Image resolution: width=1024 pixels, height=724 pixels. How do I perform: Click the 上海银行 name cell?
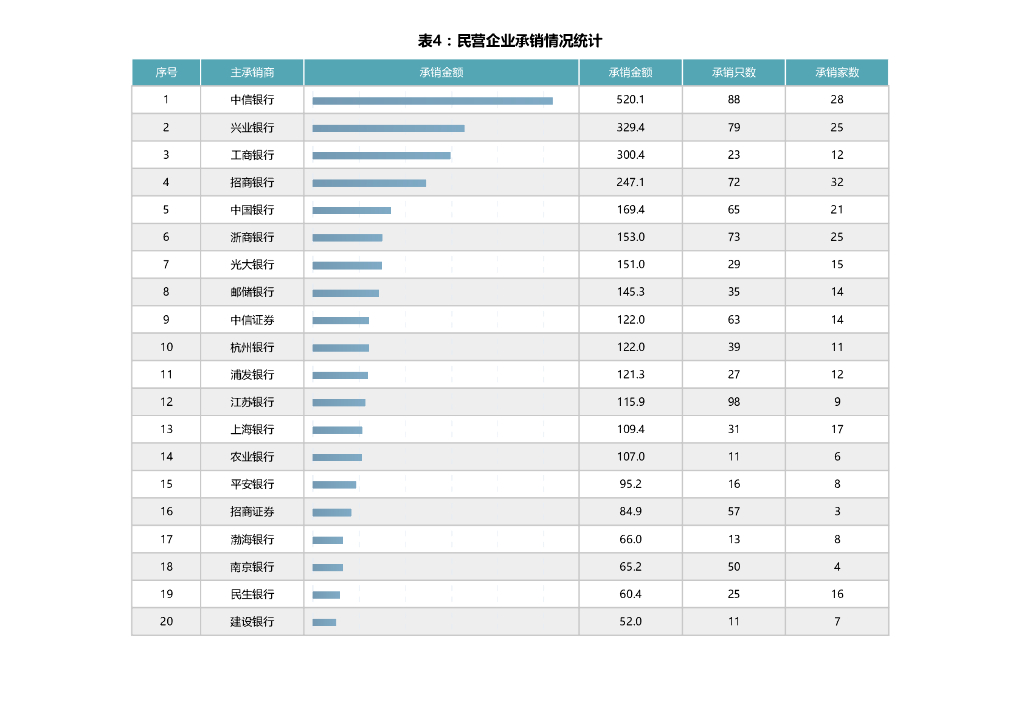[x=252, y=430]
